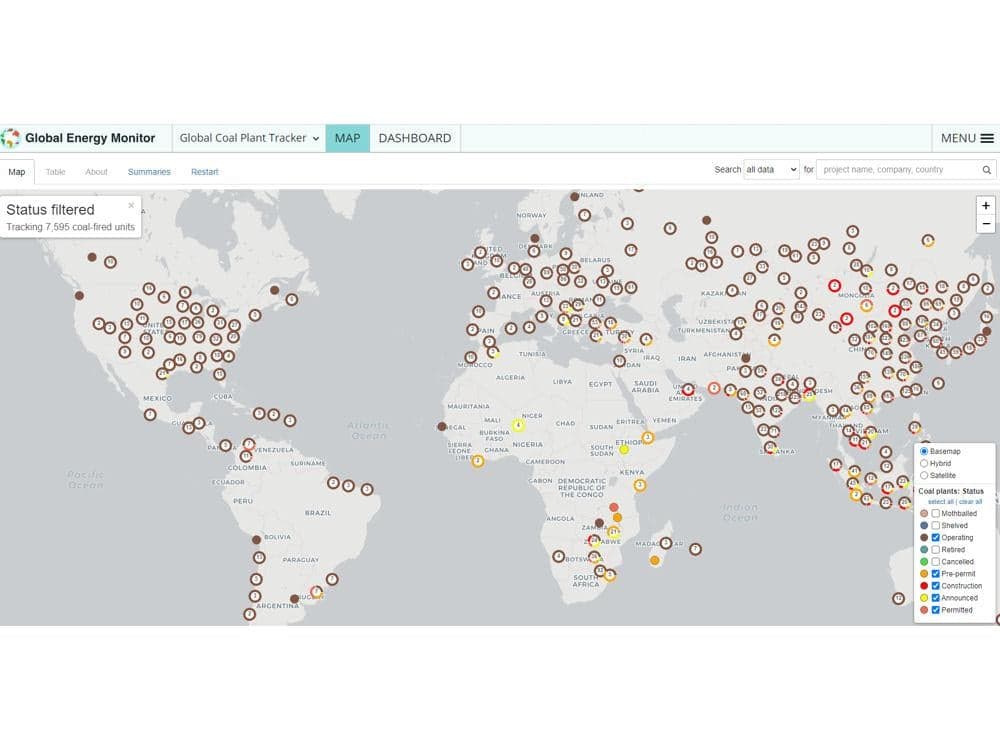This screenshot has width=1000, height=750.
Task: Uncheck the Operating status checkbox
Action: tap(936, 538)
